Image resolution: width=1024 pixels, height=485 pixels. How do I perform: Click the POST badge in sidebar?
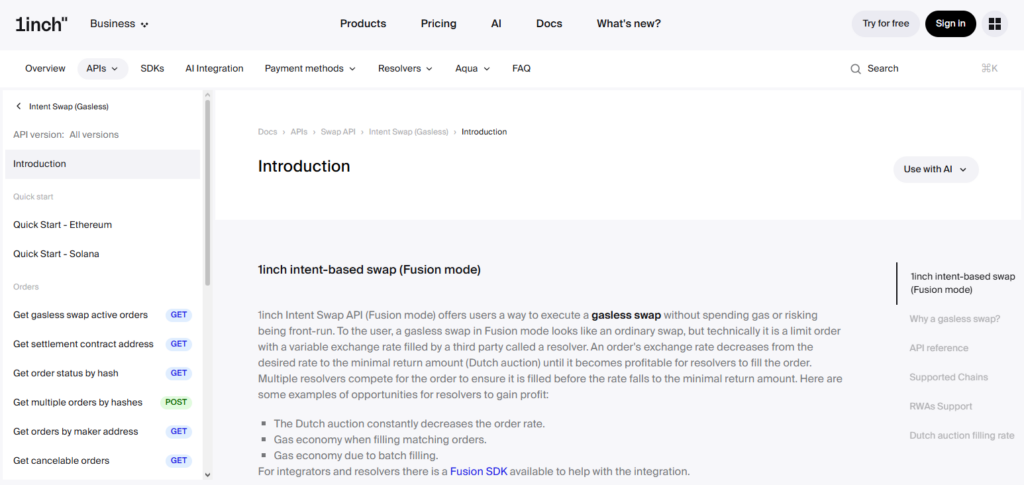click(176, 402)
